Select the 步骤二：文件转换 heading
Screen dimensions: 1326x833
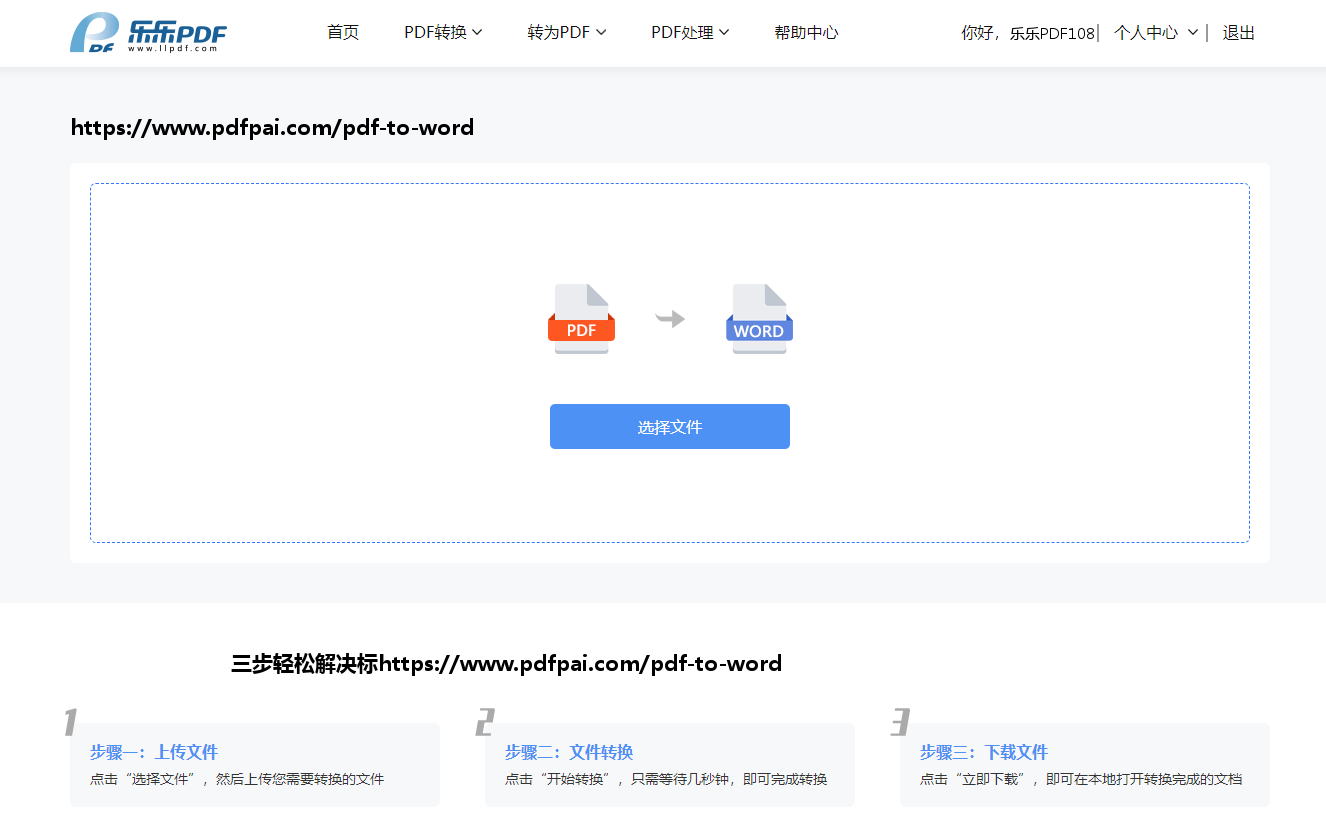(x=569, y=752)
